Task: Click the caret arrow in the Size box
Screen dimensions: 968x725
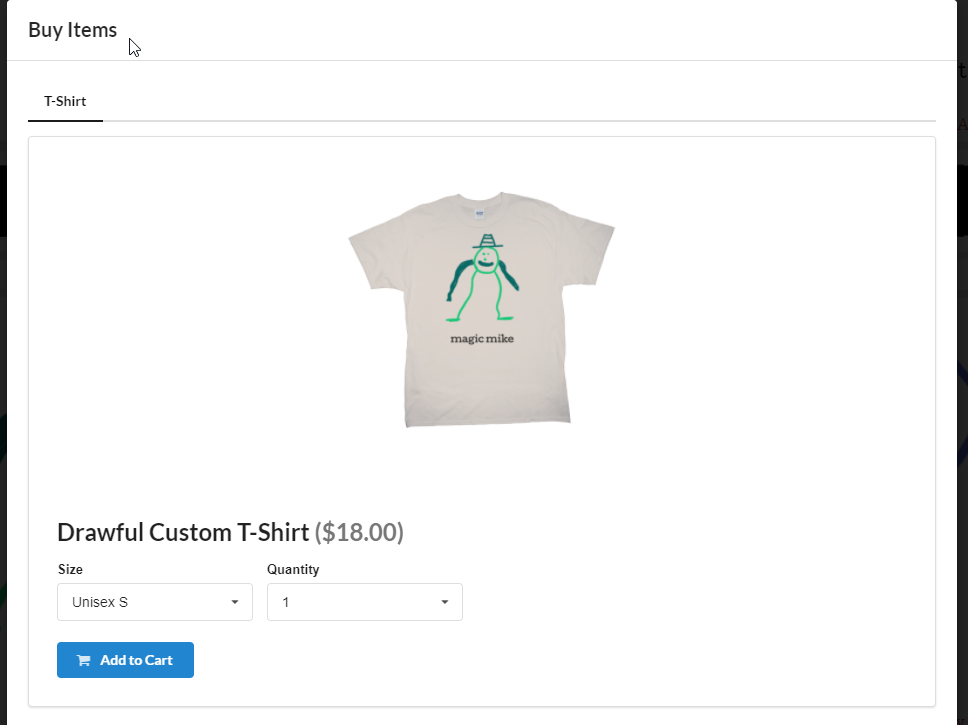Action: 235,602
